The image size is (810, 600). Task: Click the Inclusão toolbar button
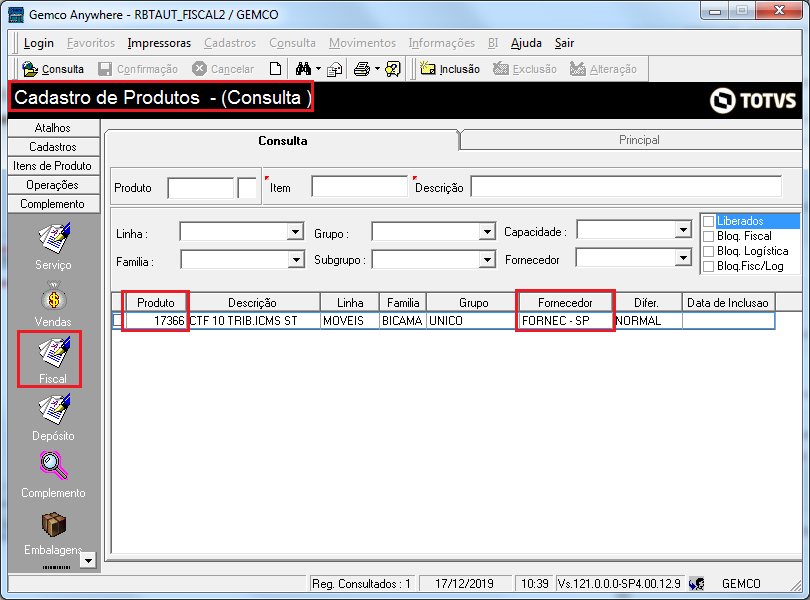(x=450, y=69)
